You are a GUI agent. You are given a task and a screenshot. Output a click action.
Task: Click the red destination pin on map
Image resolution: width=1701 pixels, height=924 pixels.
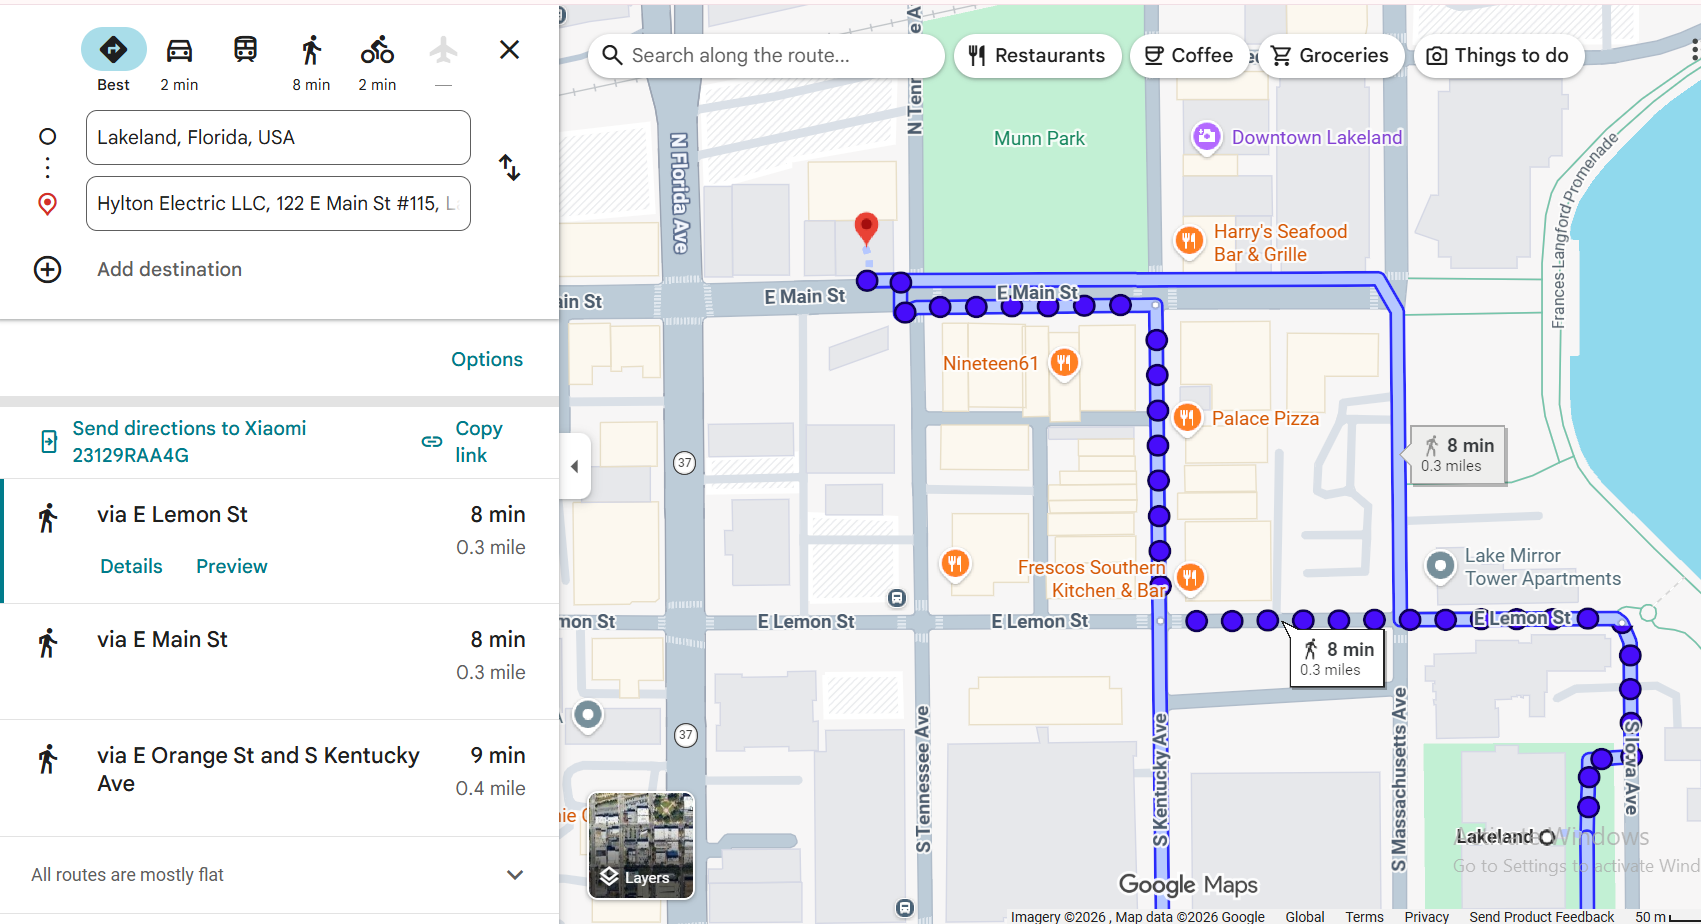pos(866,229)
